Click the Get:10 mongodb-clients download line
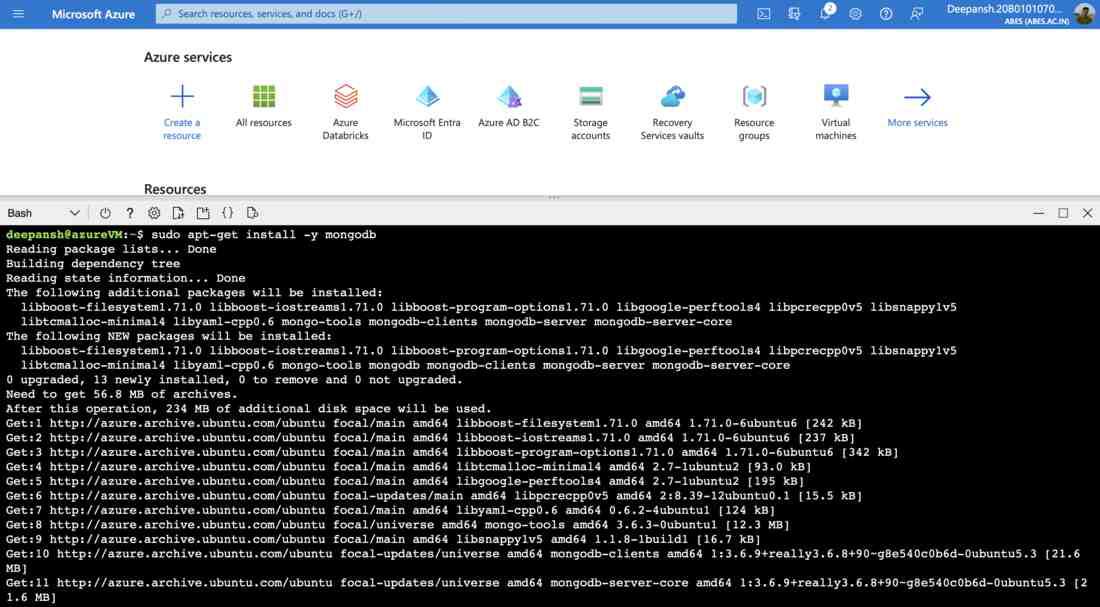 click(x=543, y=561)
